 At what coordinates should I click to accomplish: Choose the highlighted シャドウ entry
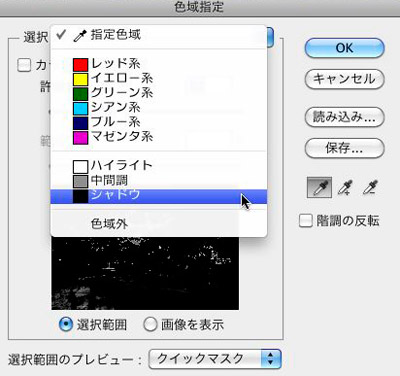159,196
